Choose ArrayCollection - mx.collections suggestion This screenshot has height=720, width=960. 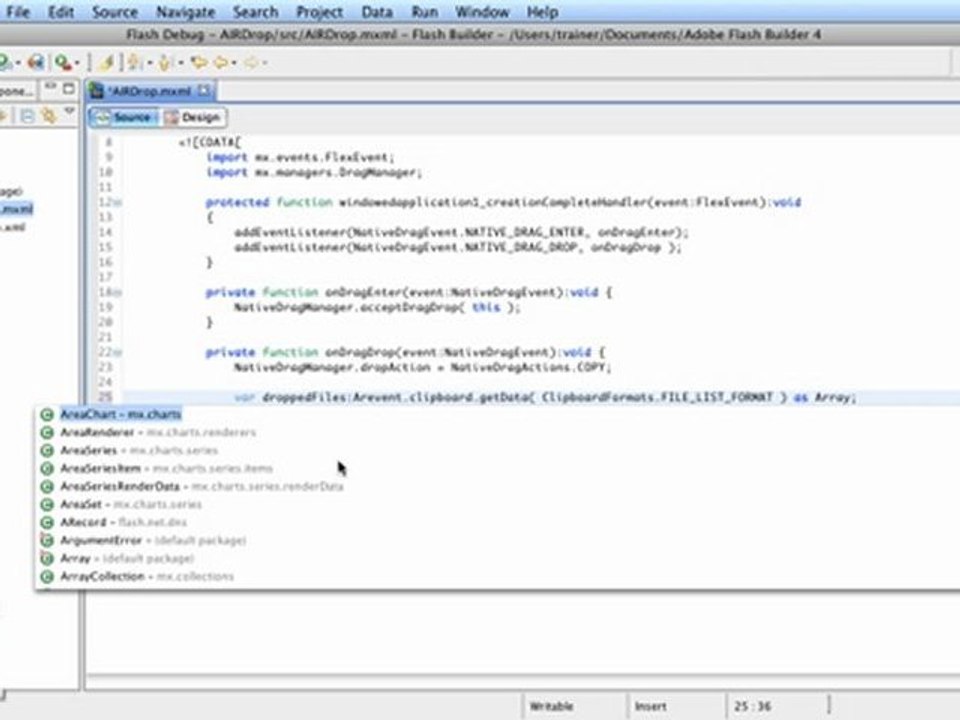pyautogui.click(x=146, y=576)
